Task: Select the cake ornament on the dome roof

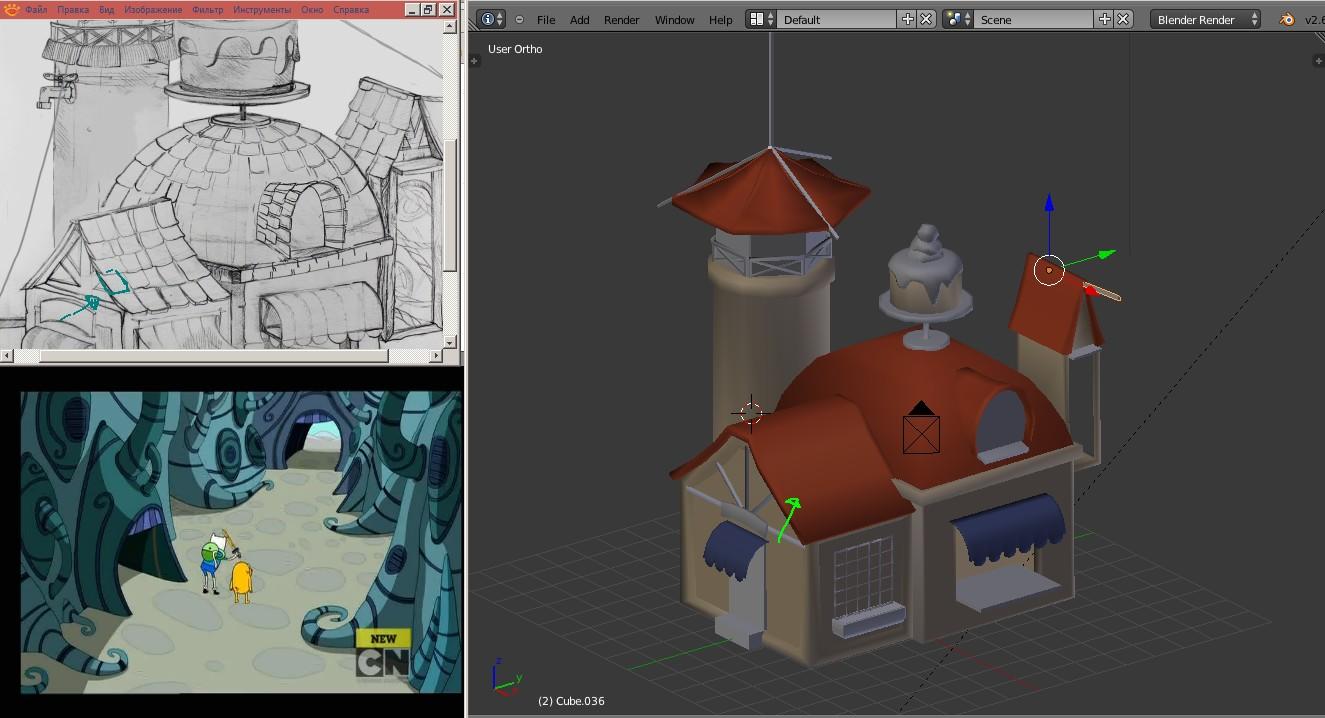Action: 925,285
